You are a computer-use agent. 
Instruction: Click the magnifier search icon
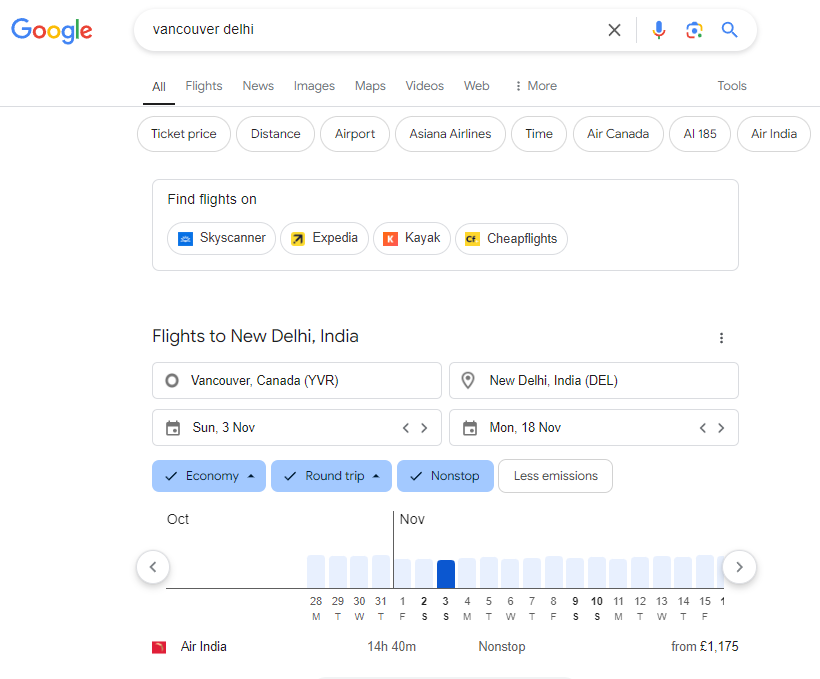pos(730,30)
